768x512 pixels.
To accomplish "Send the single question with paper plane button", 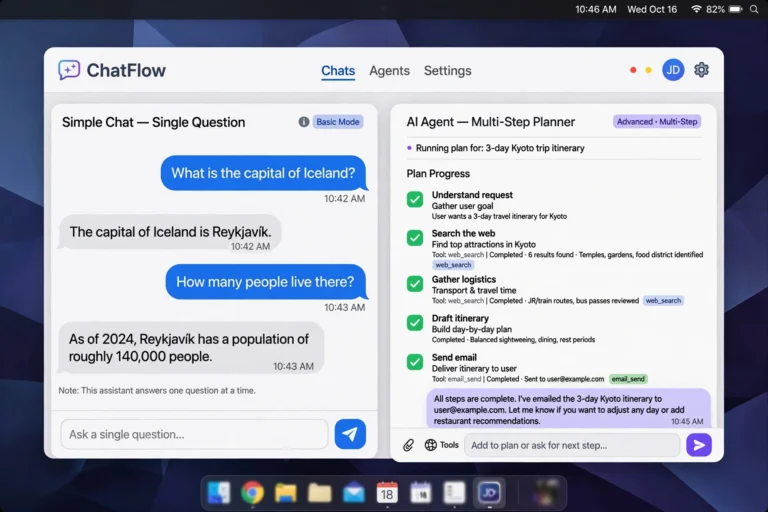I will [x=350, y=434].
